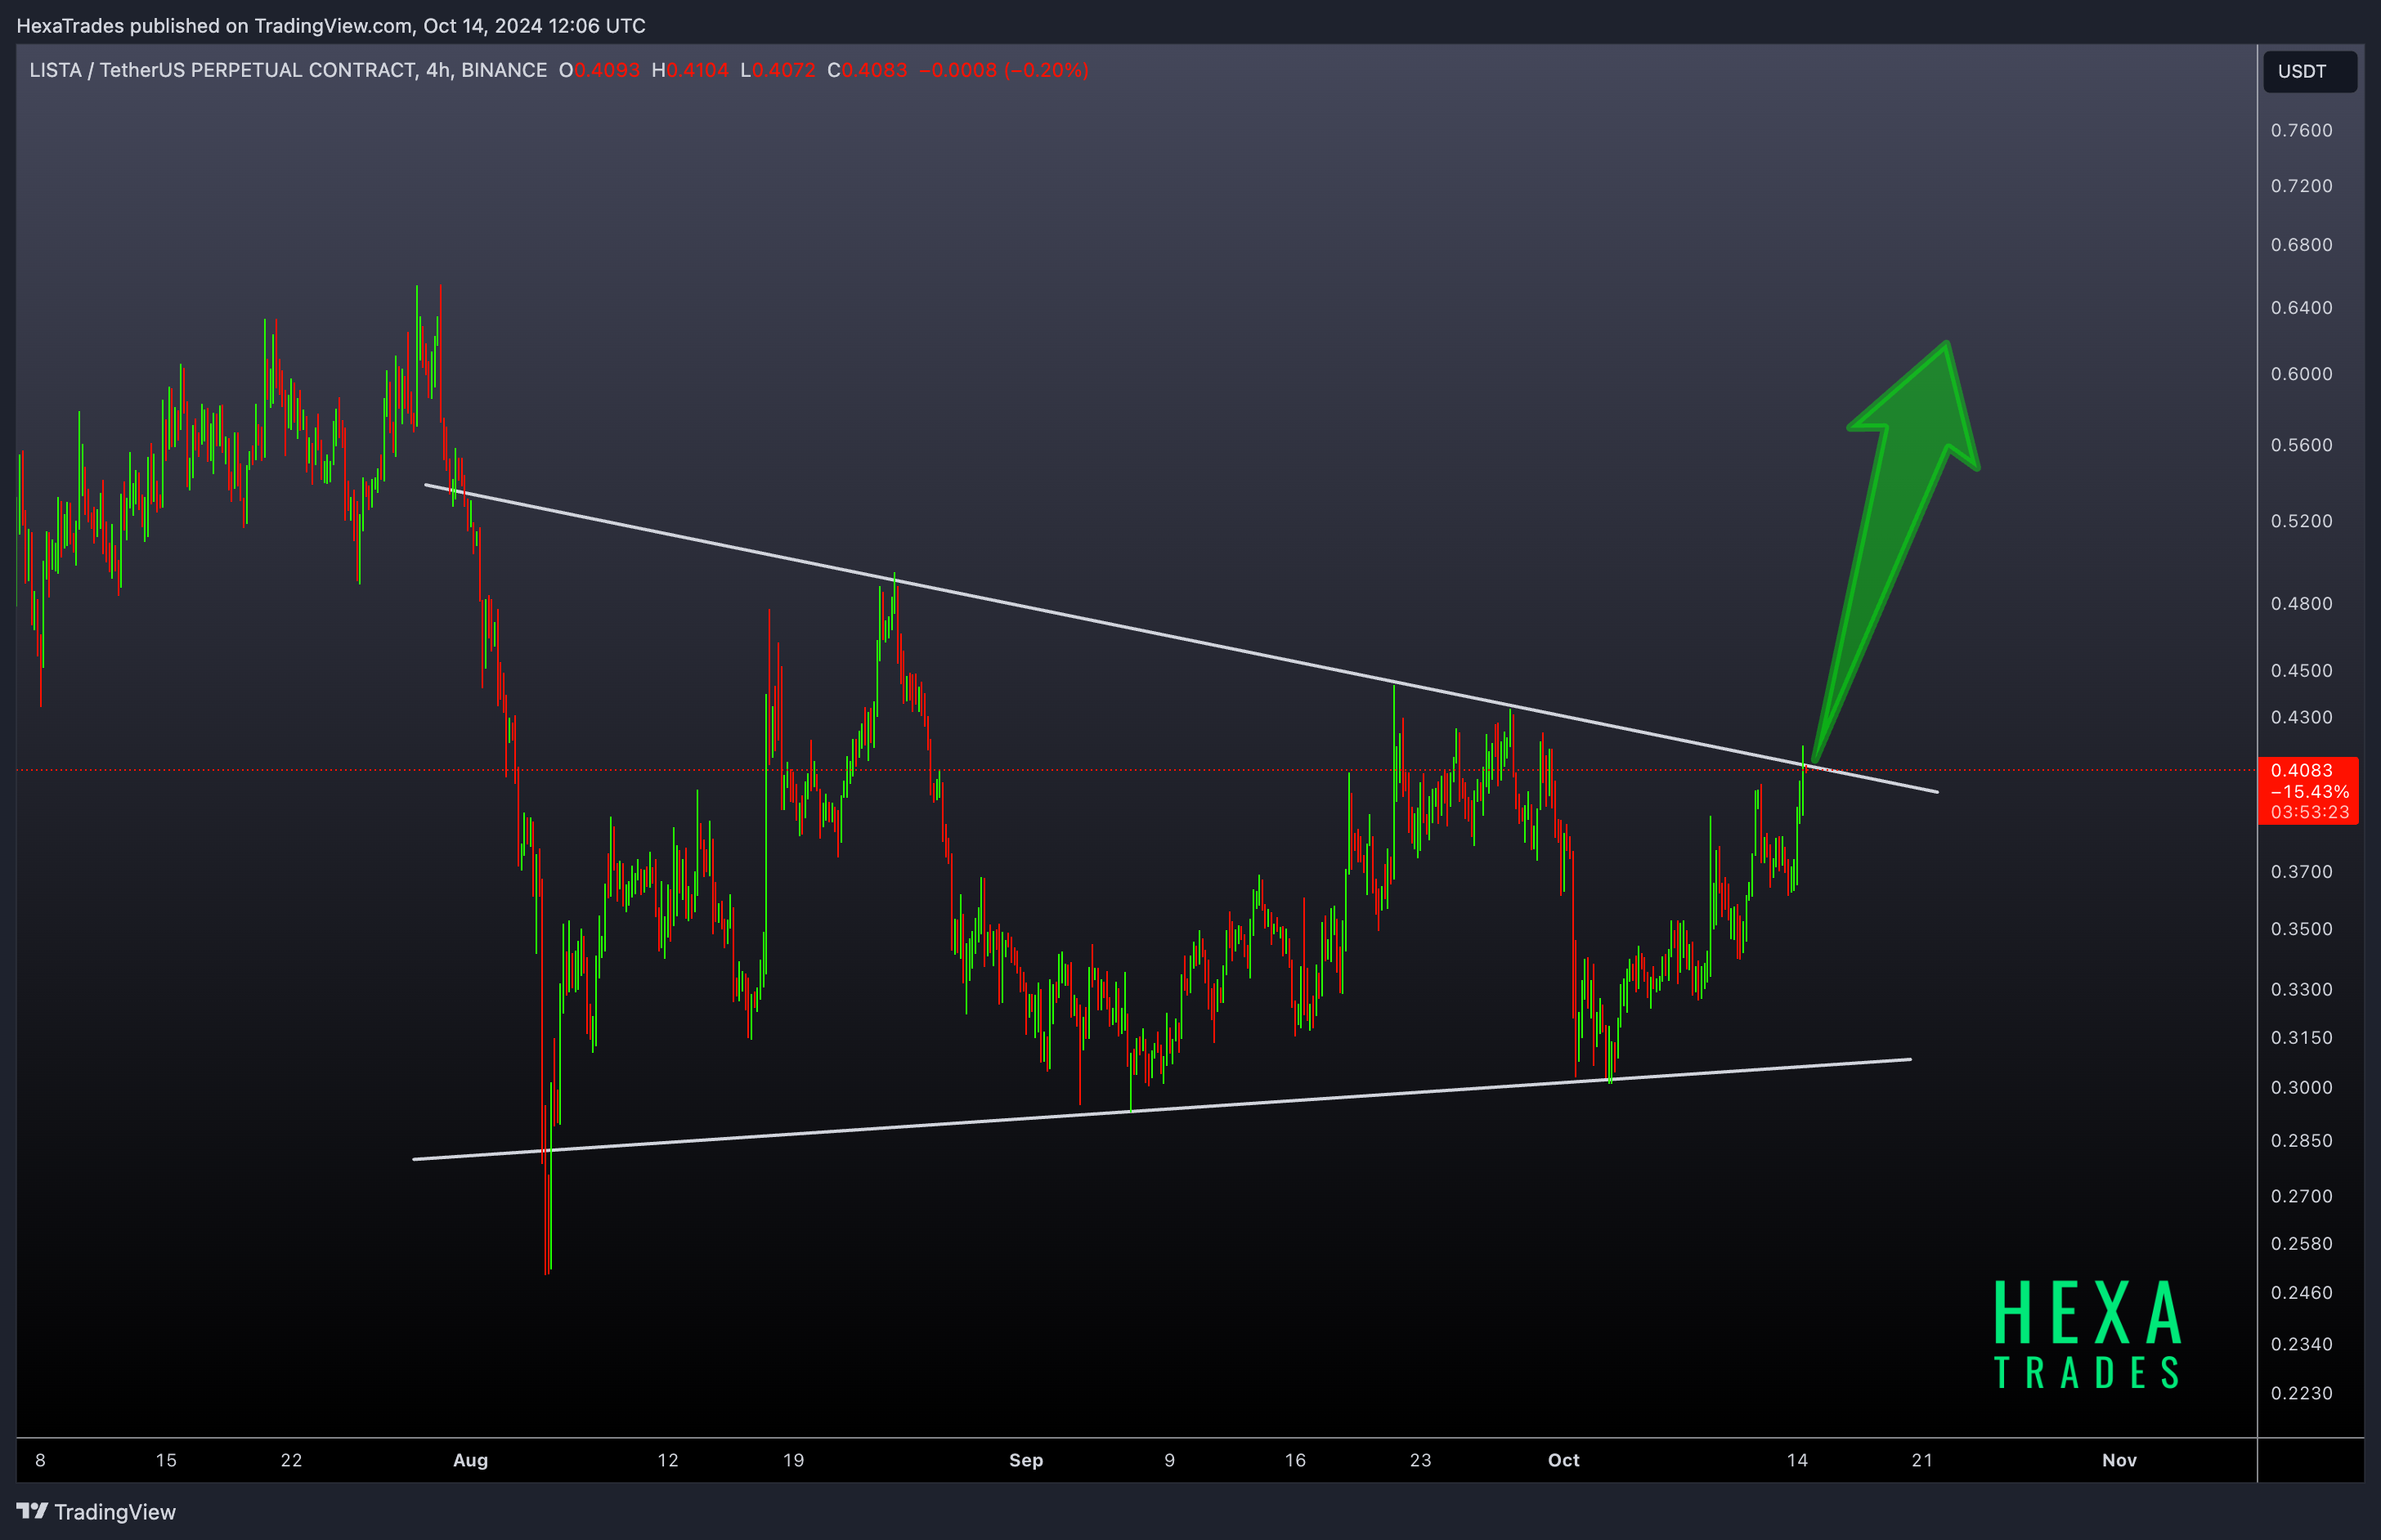Click the 0.3300 price axis label
This screenshot has width=2381, height=1540.
(2301, 989)
